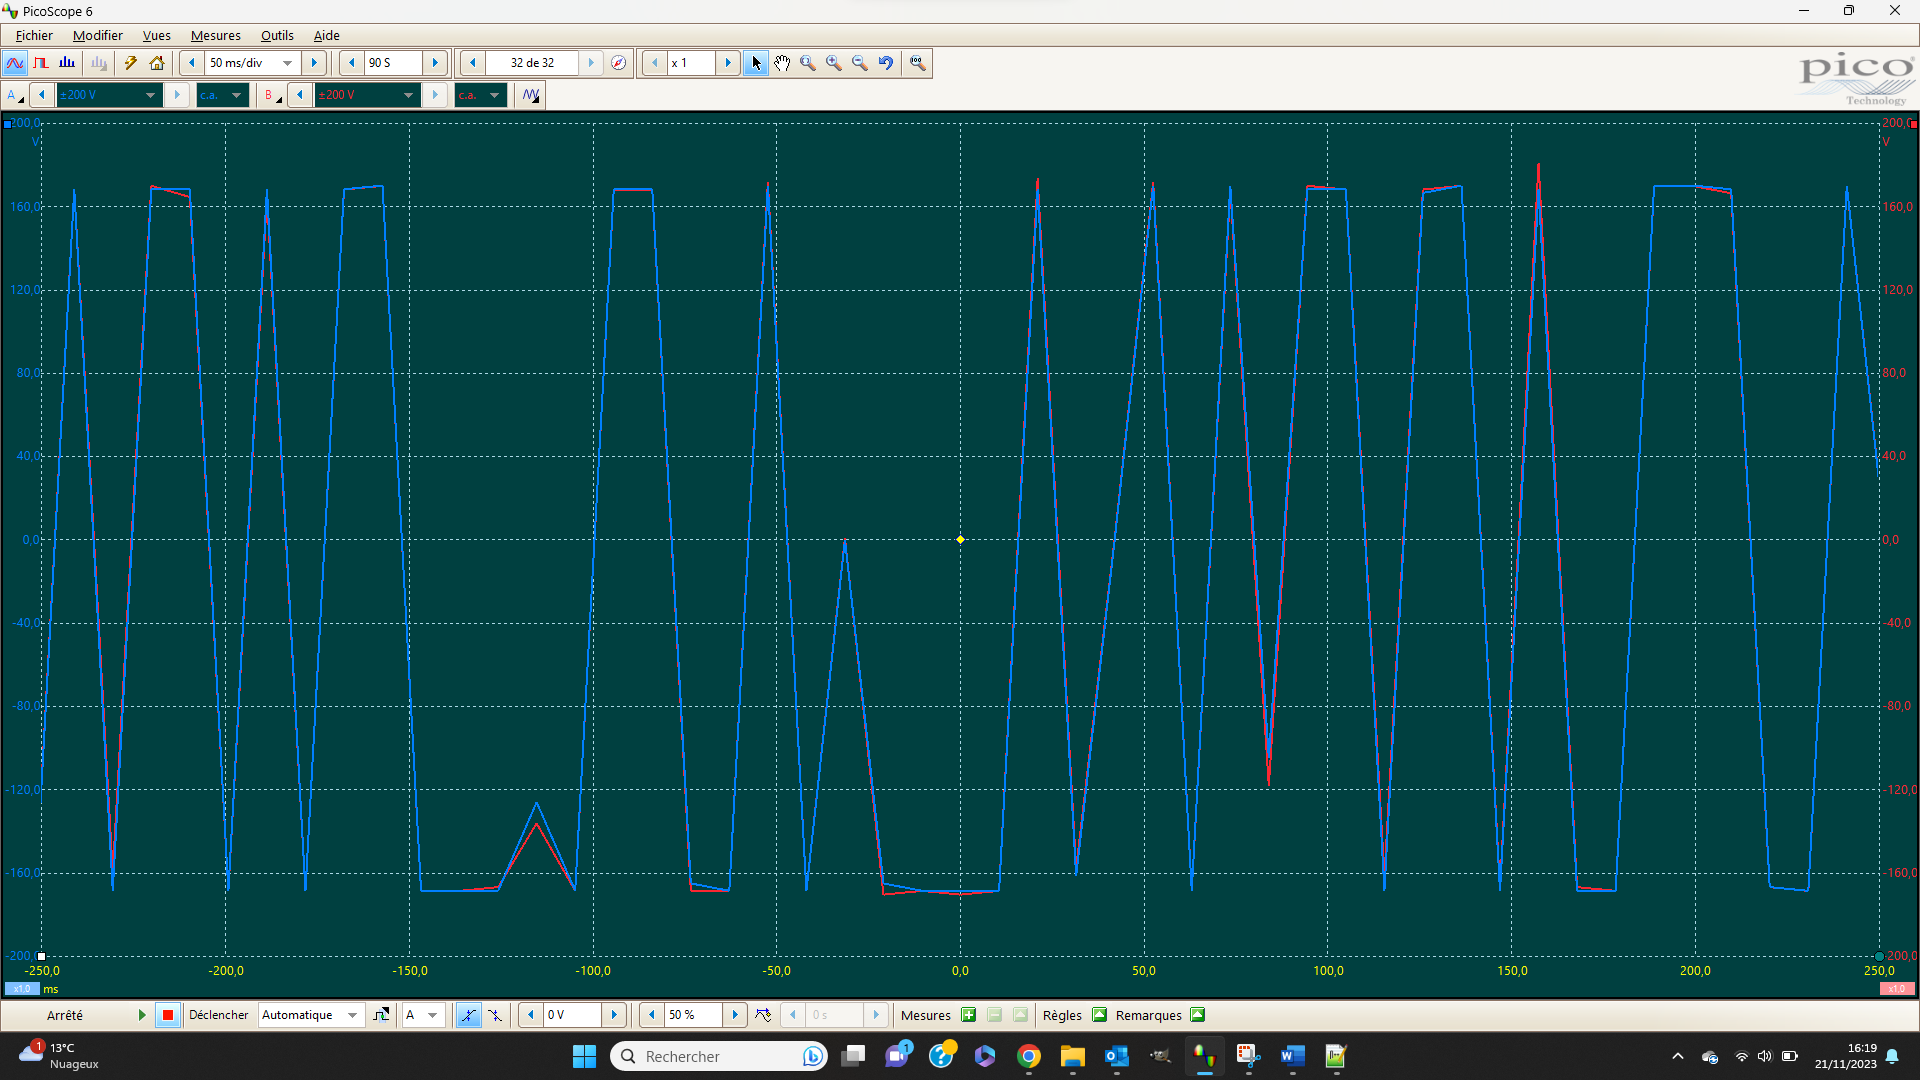Increase the timebase with right arrow
The image size is (1920, 1080).
click(x=314, y=63)
